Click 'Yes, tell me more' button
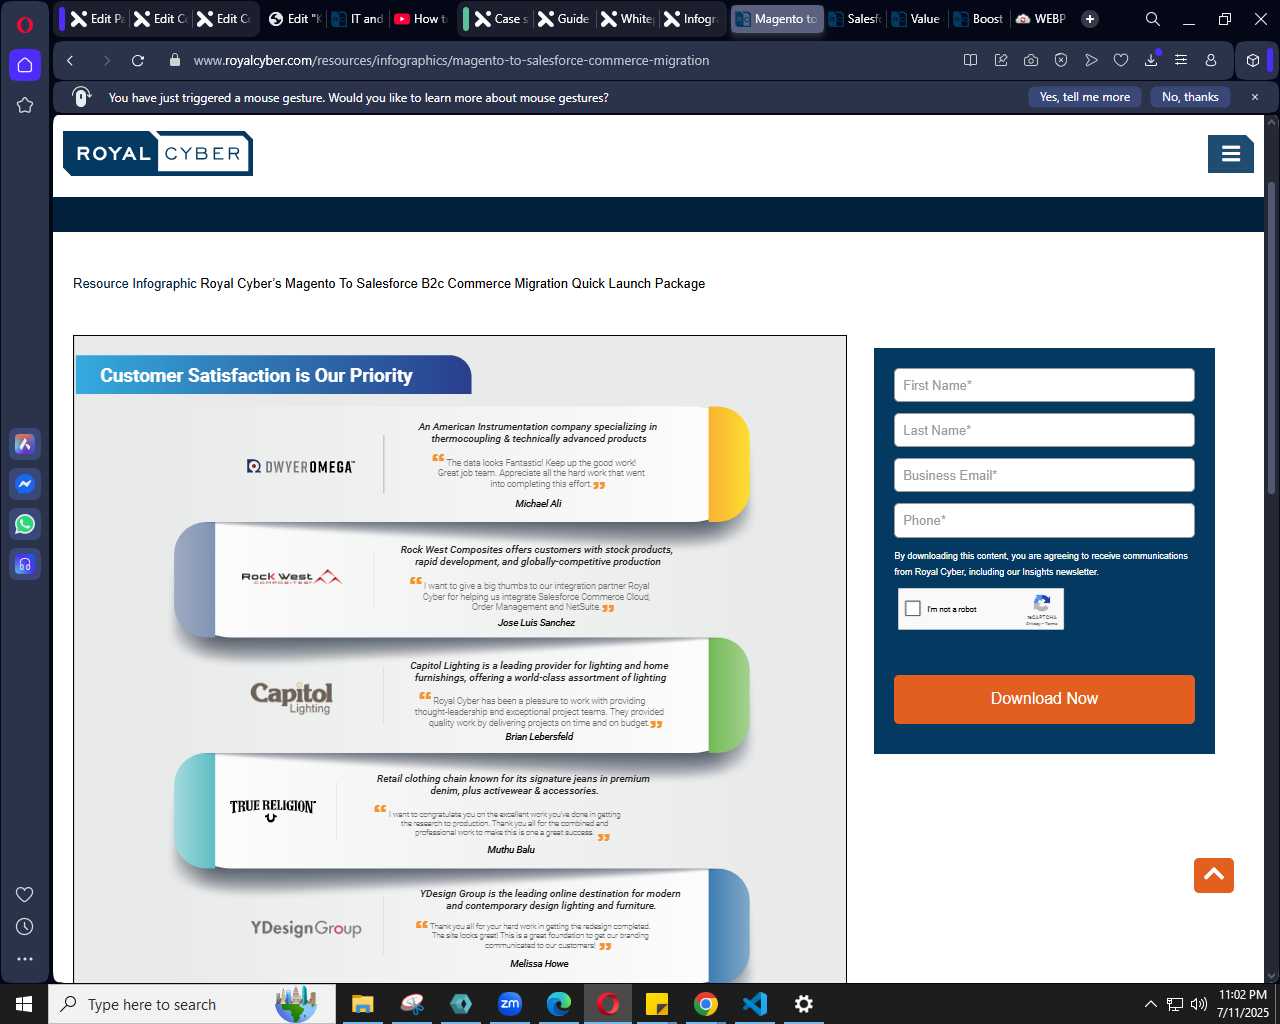 click(x=1085, y=97)
